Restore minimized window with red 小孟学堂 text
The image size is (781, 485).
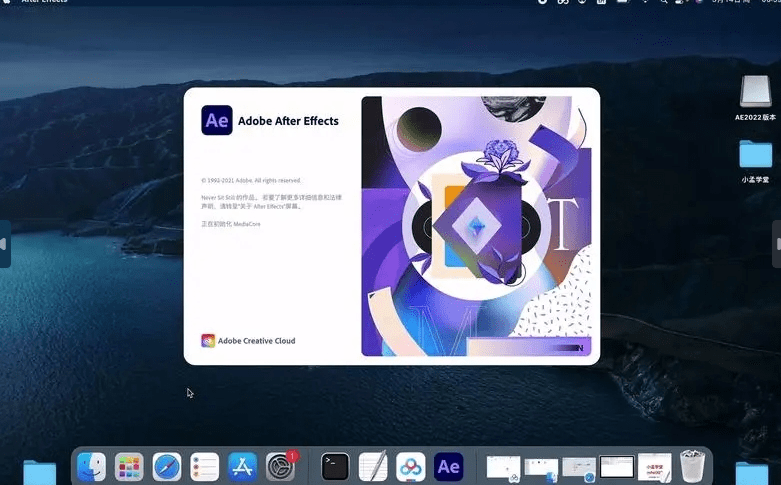(654, 468)
